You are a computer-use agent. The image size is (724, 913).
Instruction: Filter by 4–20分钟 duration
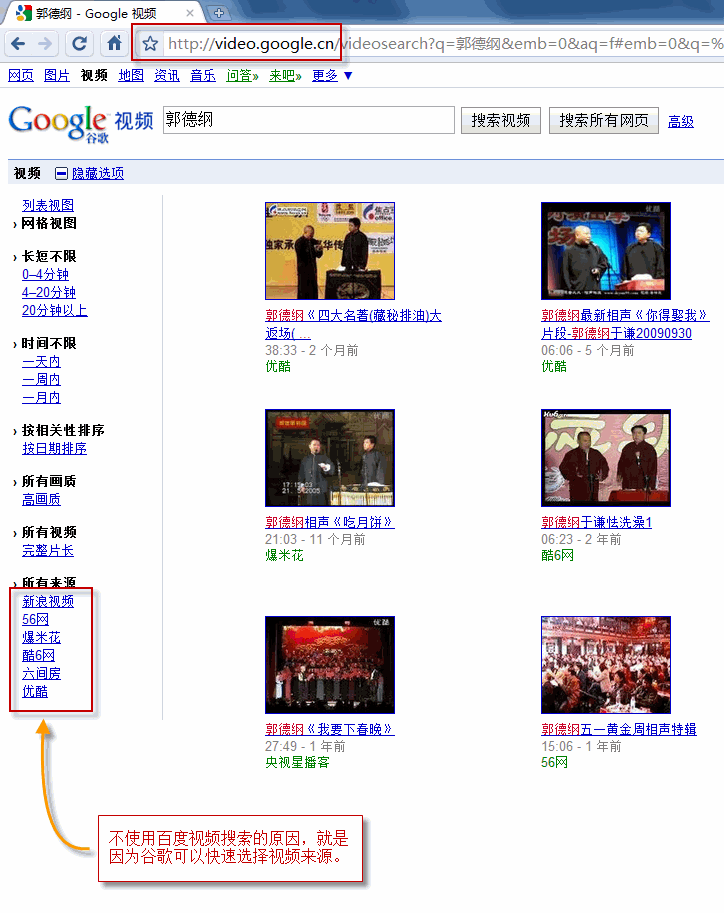49,292
